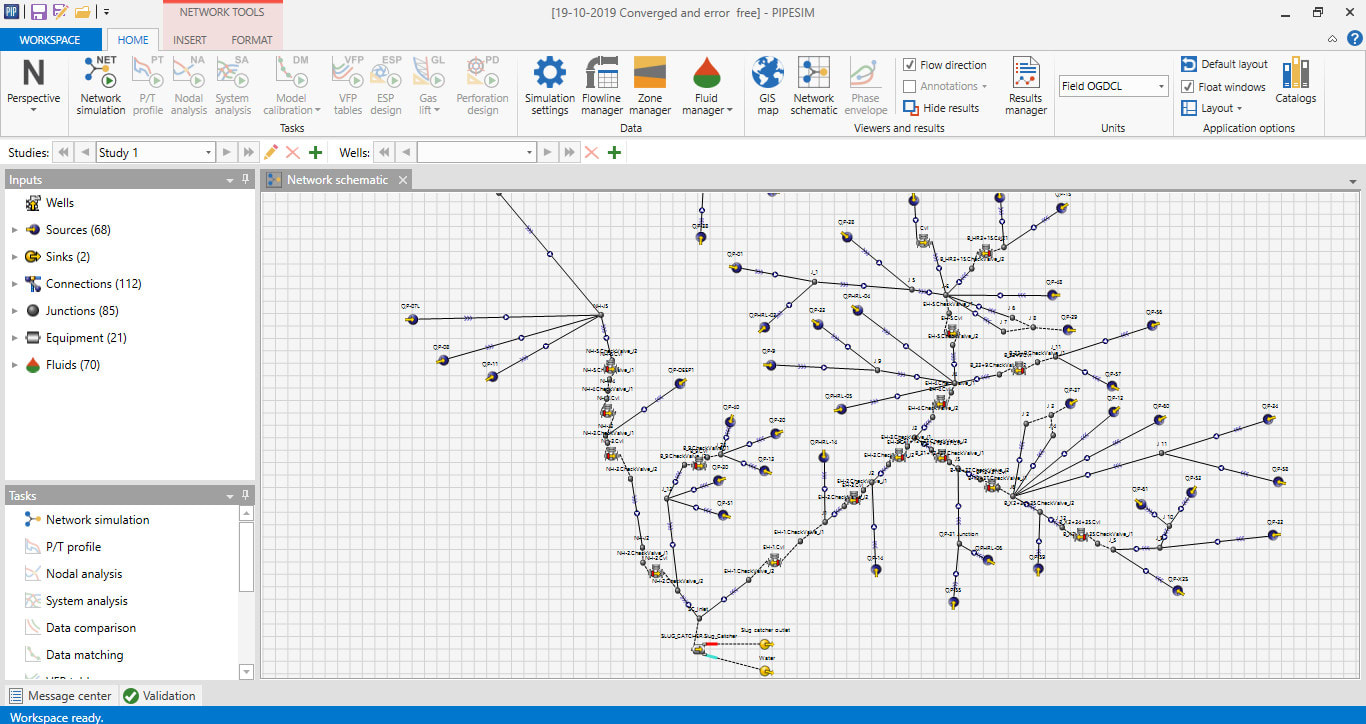Screen dimensions: 1366x724
Task: Expand Equipment (21) tree node
Action: tap(15, 338)
